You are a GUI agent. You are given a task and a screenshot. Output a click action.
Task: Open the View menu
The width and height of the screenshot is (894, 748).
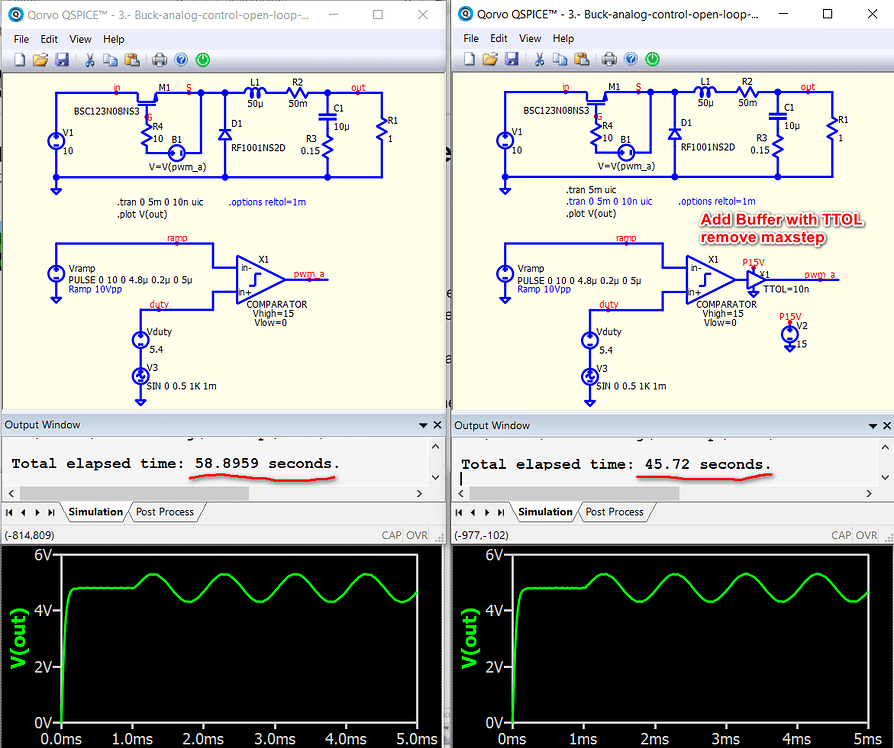(80, 39)
